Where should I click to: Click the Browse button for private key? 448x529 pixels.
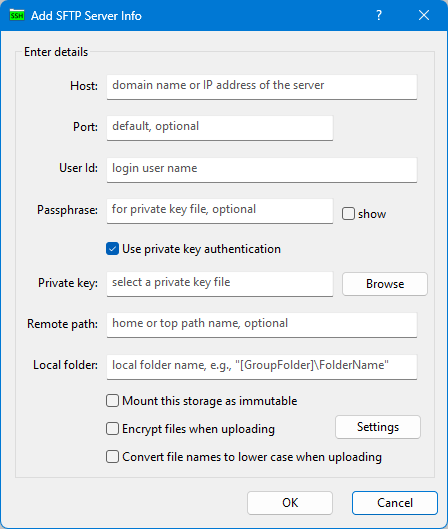coord(385,284)
